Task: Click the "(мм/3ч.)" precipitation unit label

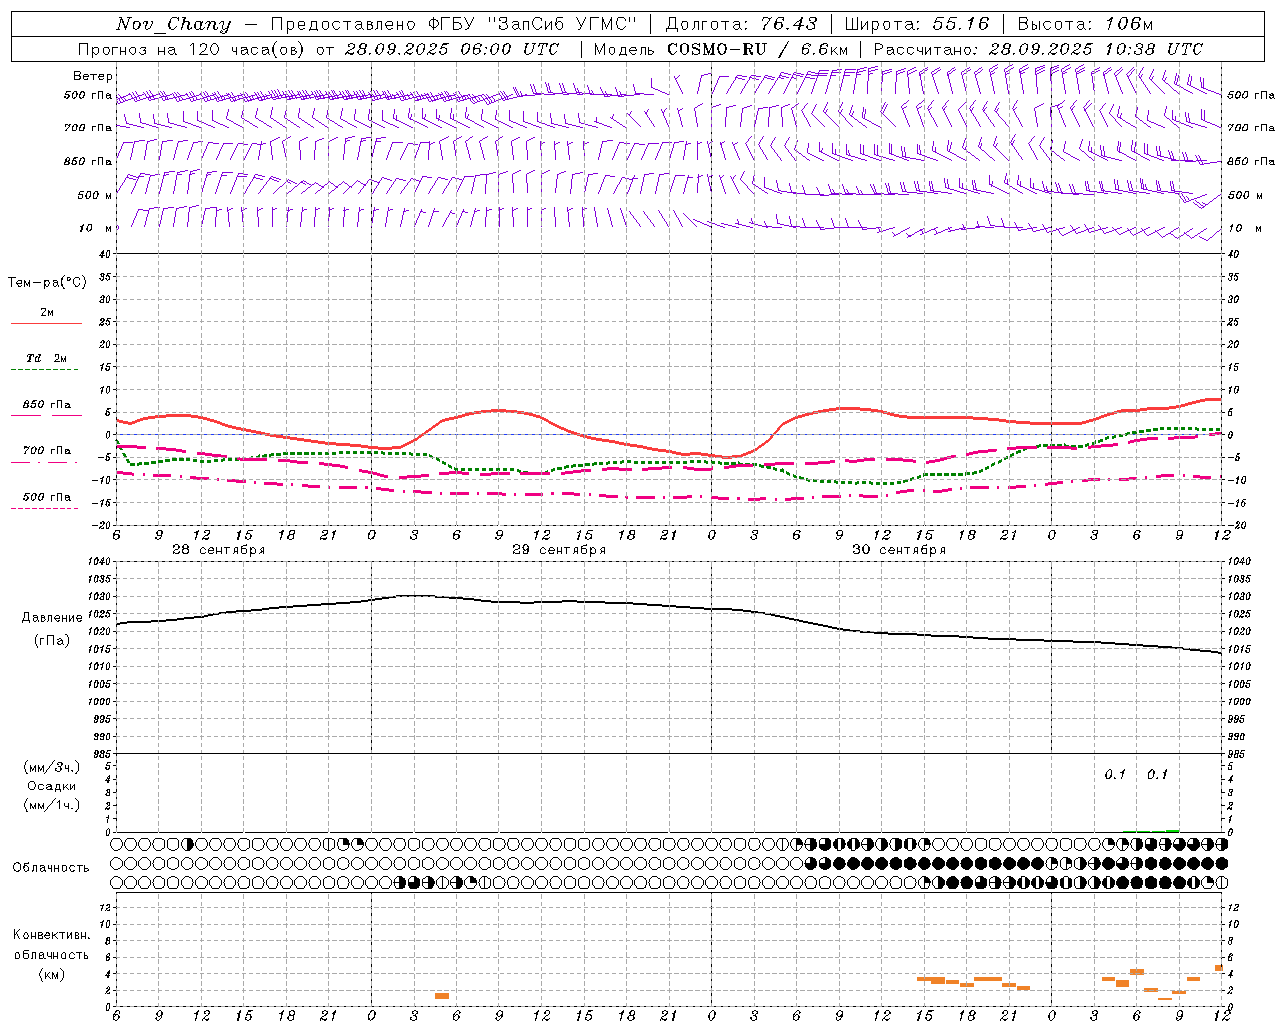Action: click(52, 767)
